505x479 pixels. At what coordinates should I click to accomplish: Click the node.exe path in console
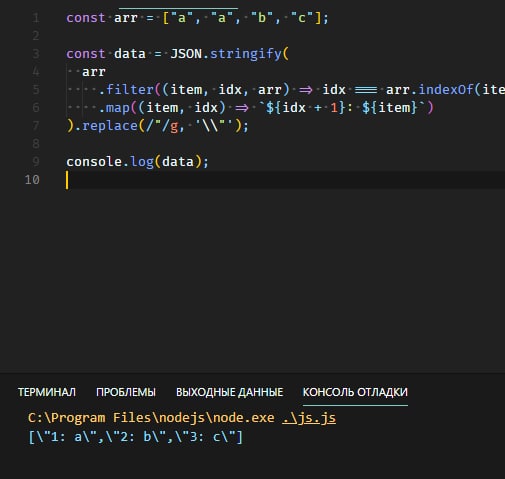pyautogui.click(x=151, y=418)
